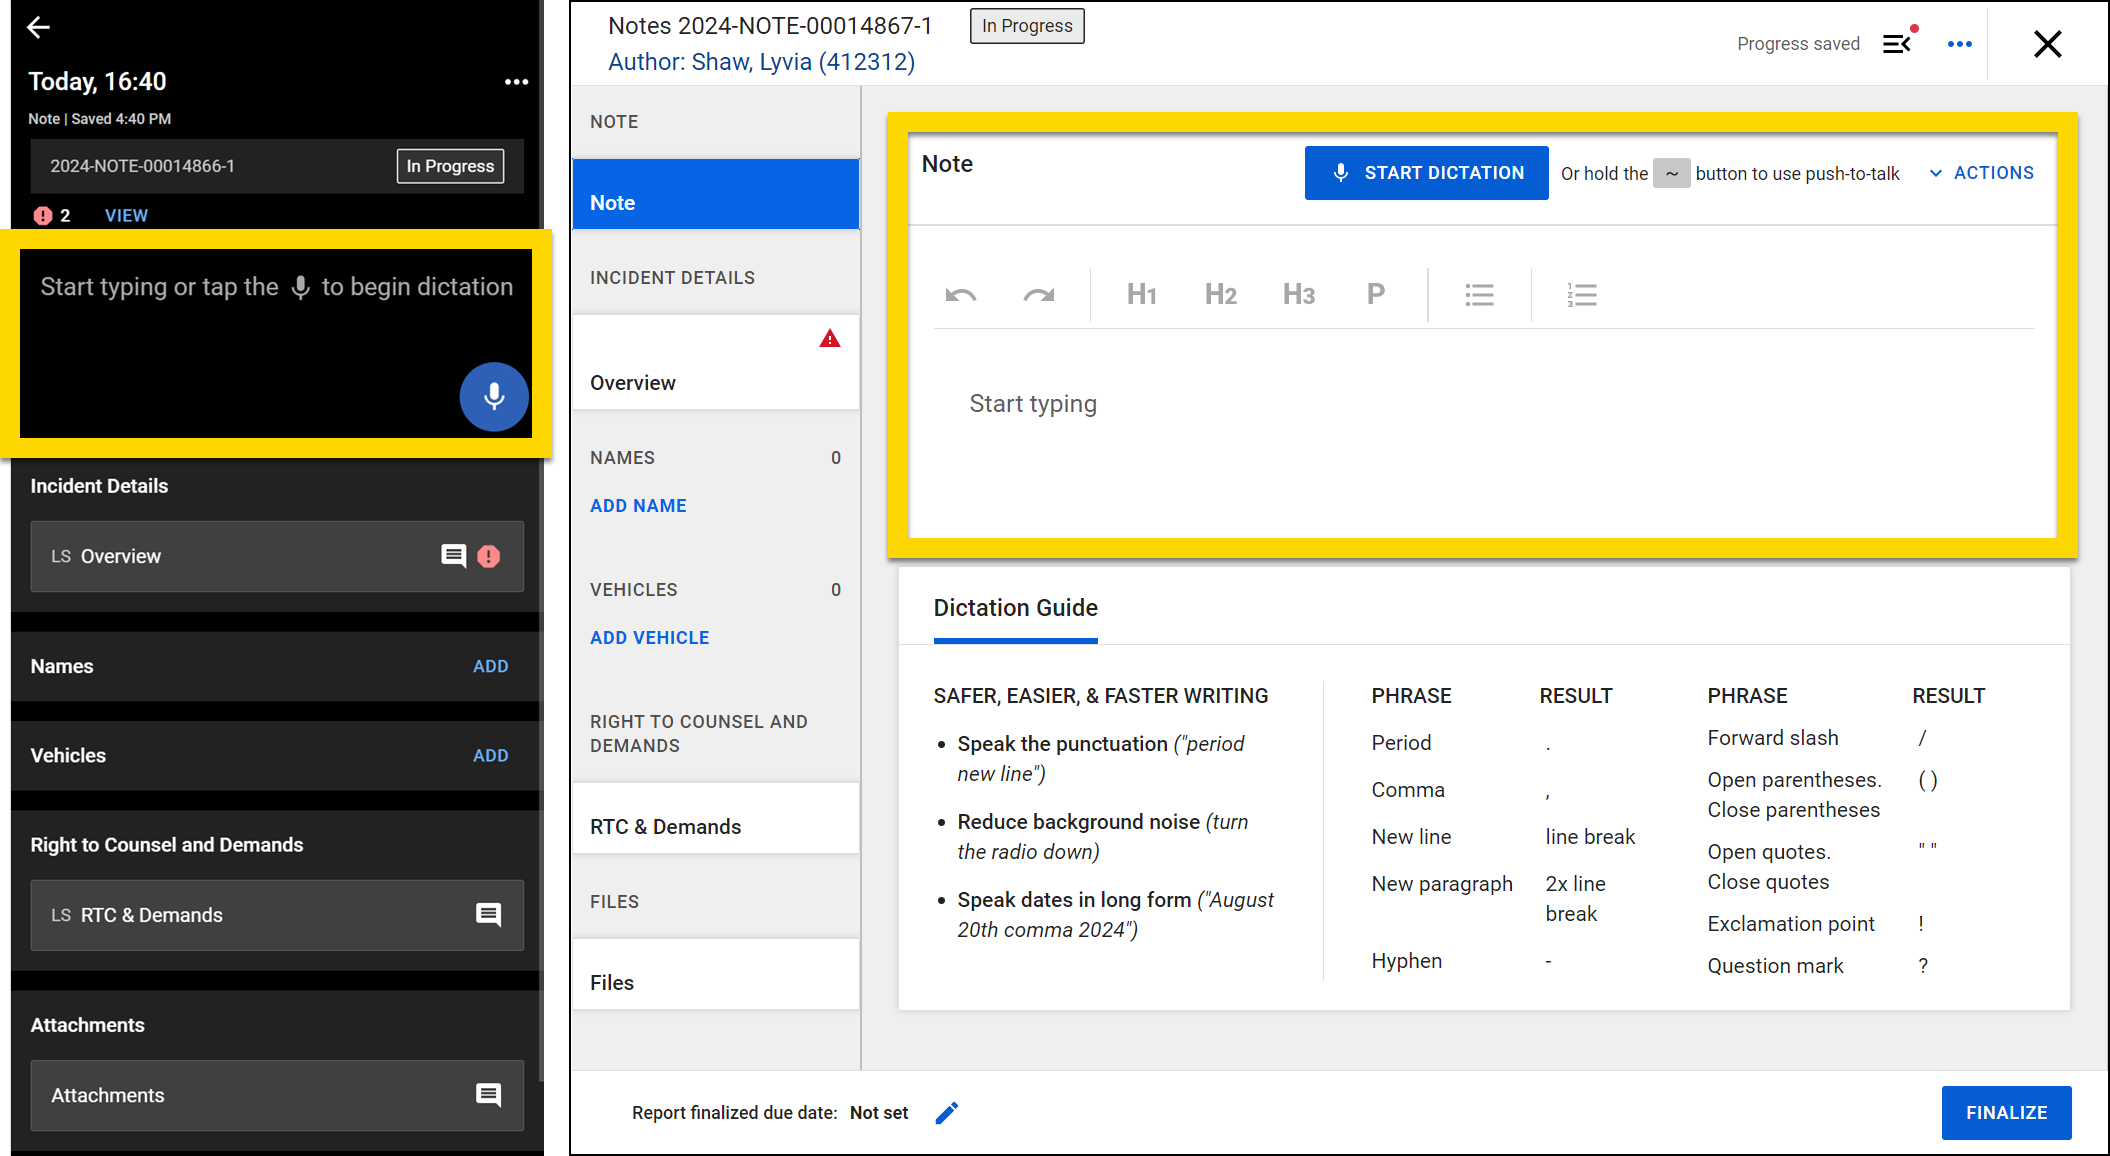Open the mobile note three-dot menu
Screen dimensions: 2110x1156
click(516, 82)
